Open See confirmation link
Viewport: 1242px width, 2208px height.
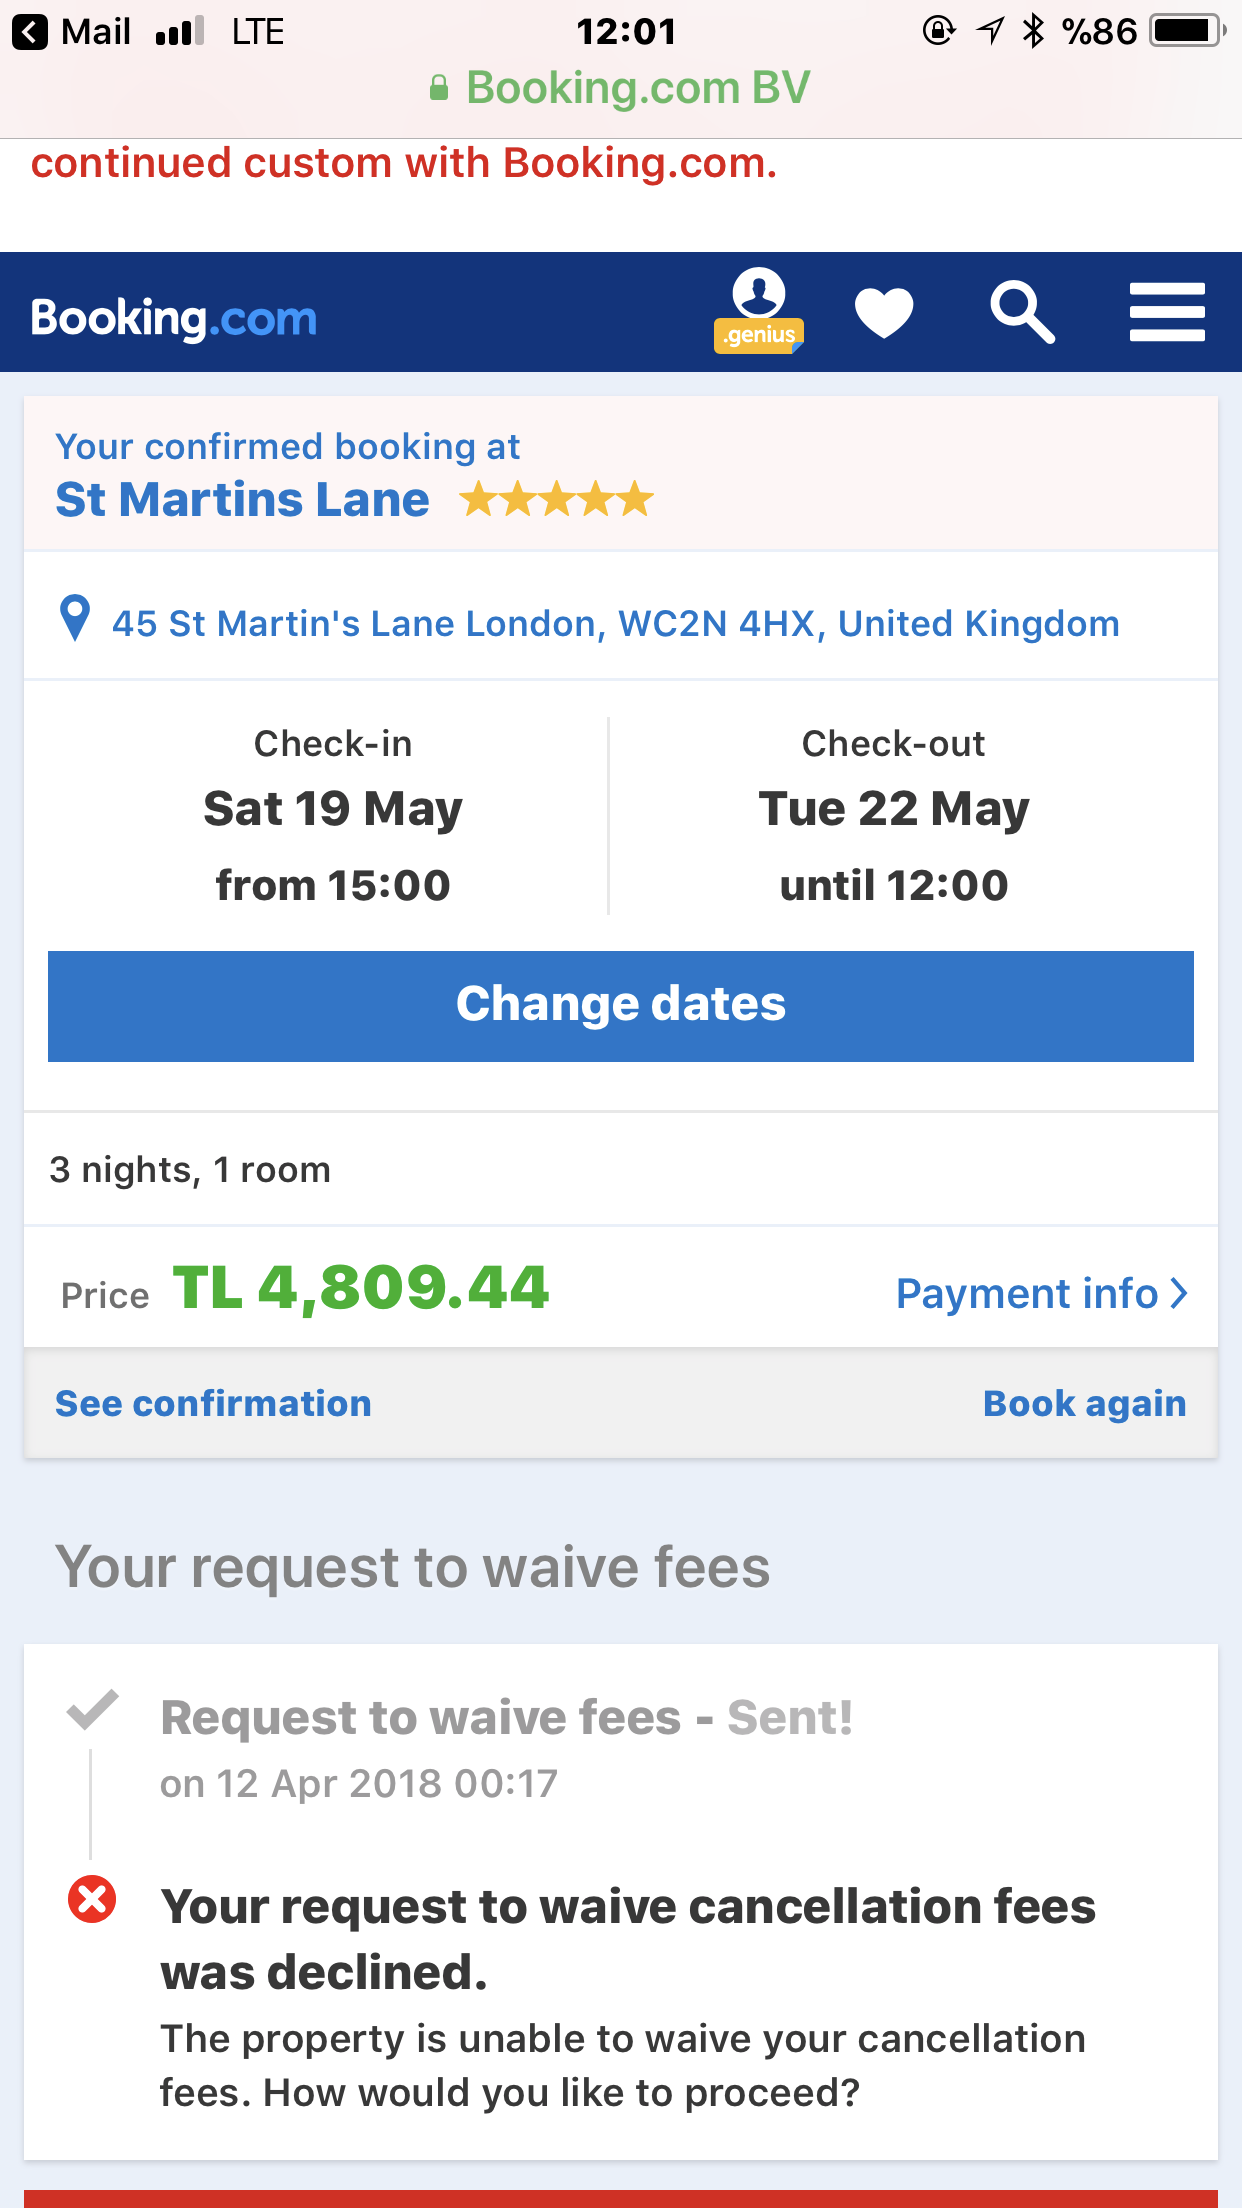pyautogui.click(x=213, y=1404)
